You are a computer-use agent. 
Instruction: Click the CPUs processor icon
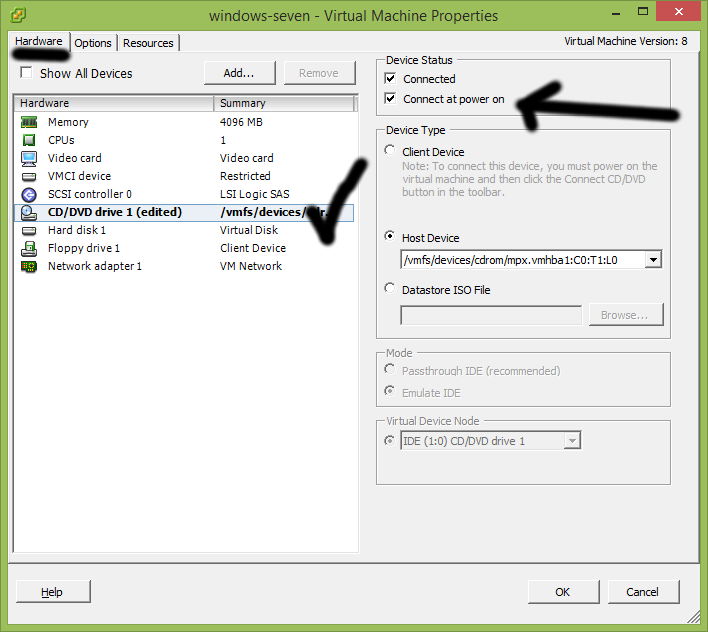(x=29, y=140)
